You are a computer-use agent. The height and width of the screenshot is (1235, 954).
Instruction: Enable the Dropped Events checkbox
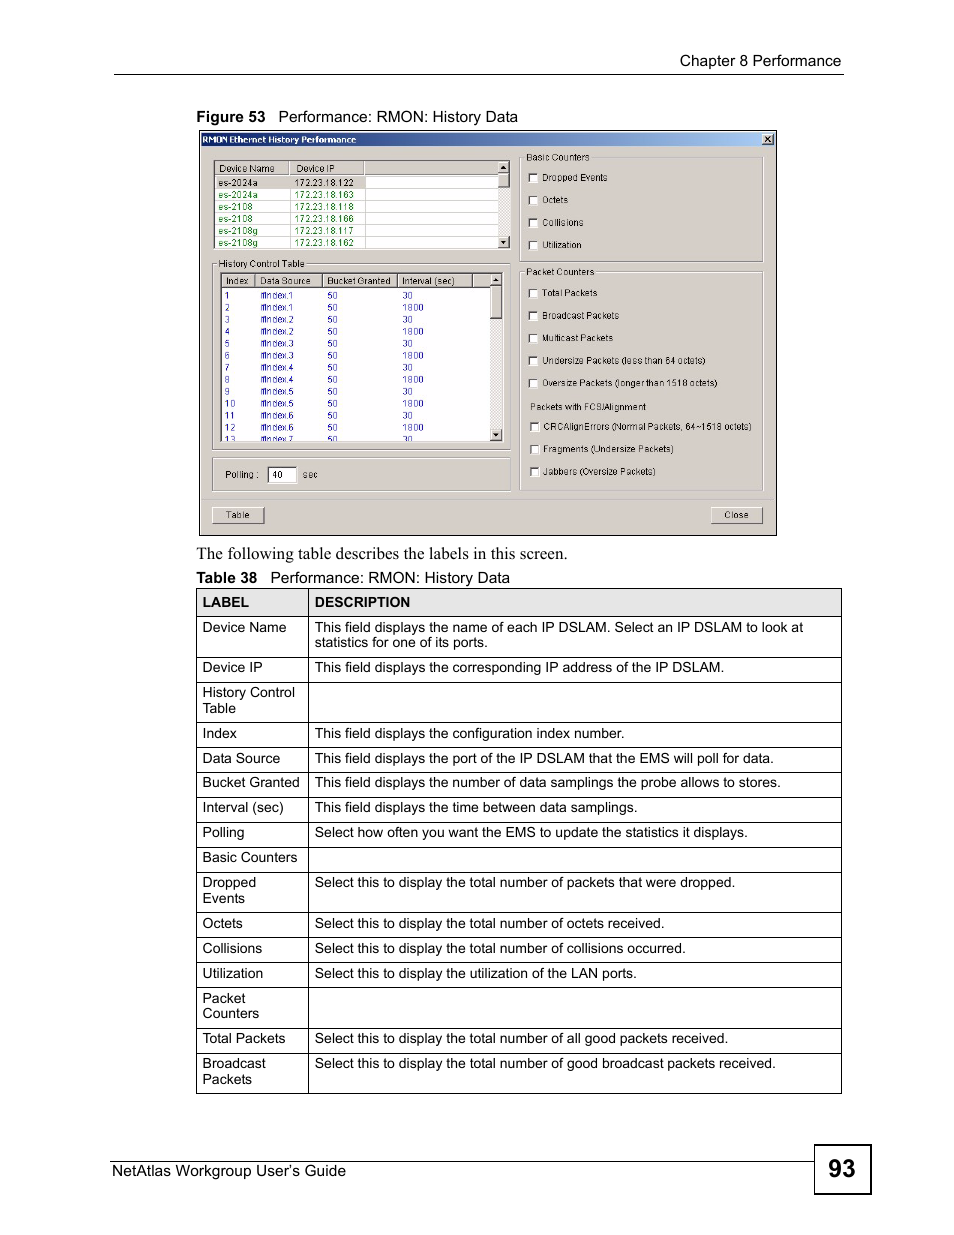pyautogui.click(x=533, y=178)
